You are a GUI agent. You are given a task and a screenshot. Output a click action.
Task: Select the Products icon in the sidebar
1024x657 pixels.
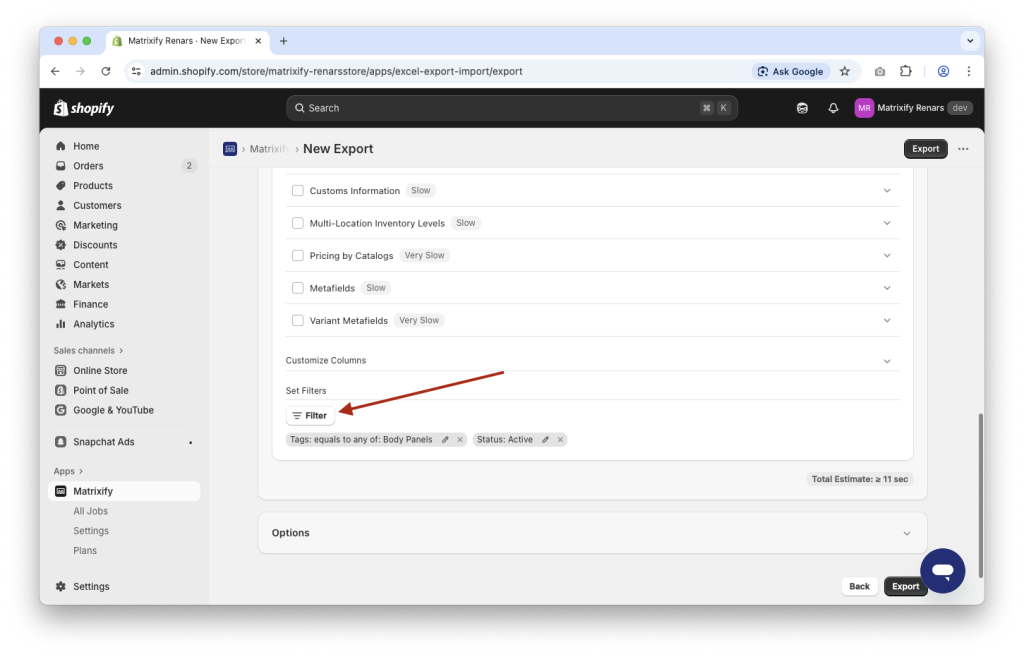click(x=62, y=185)
